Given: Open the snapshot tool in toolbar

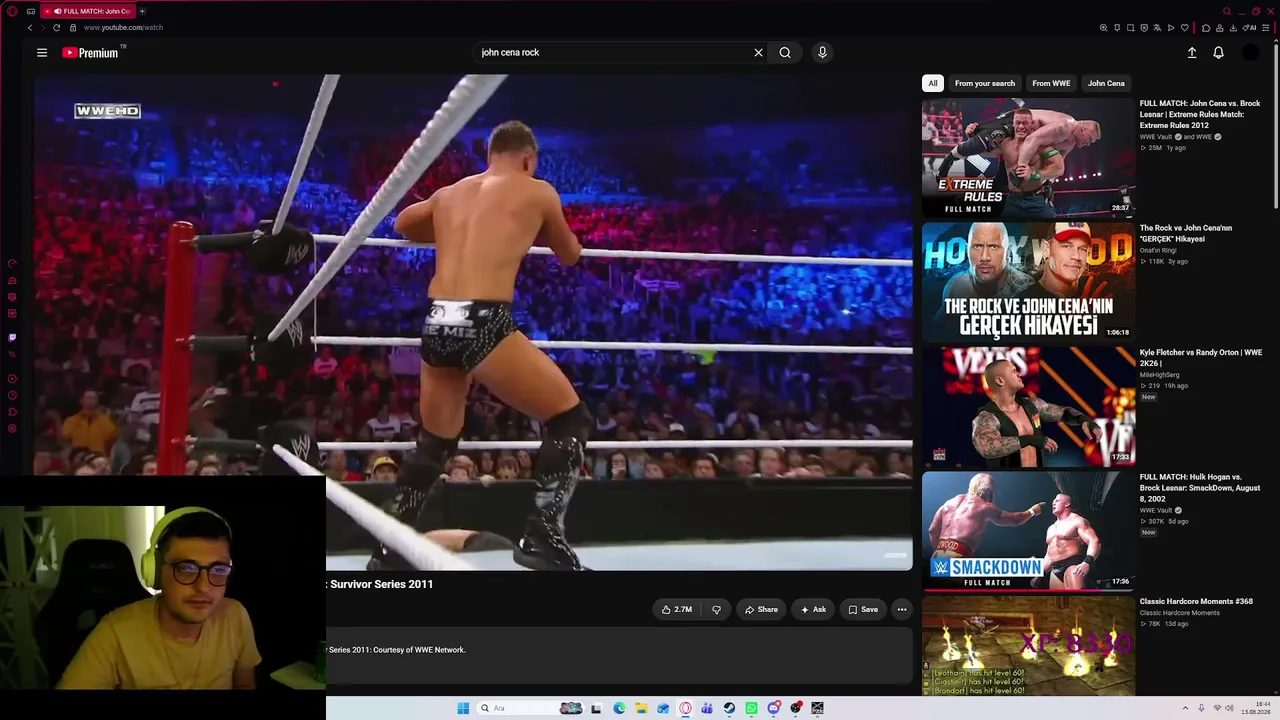Looking at the screenshot, I should (x=1130, y=28).
